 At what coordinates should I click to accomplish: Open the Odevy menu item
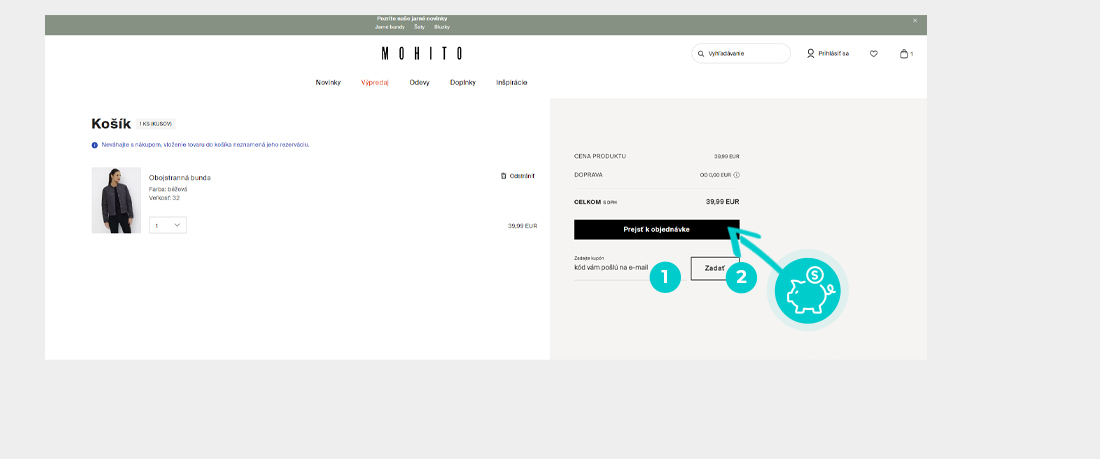(419, 82)
